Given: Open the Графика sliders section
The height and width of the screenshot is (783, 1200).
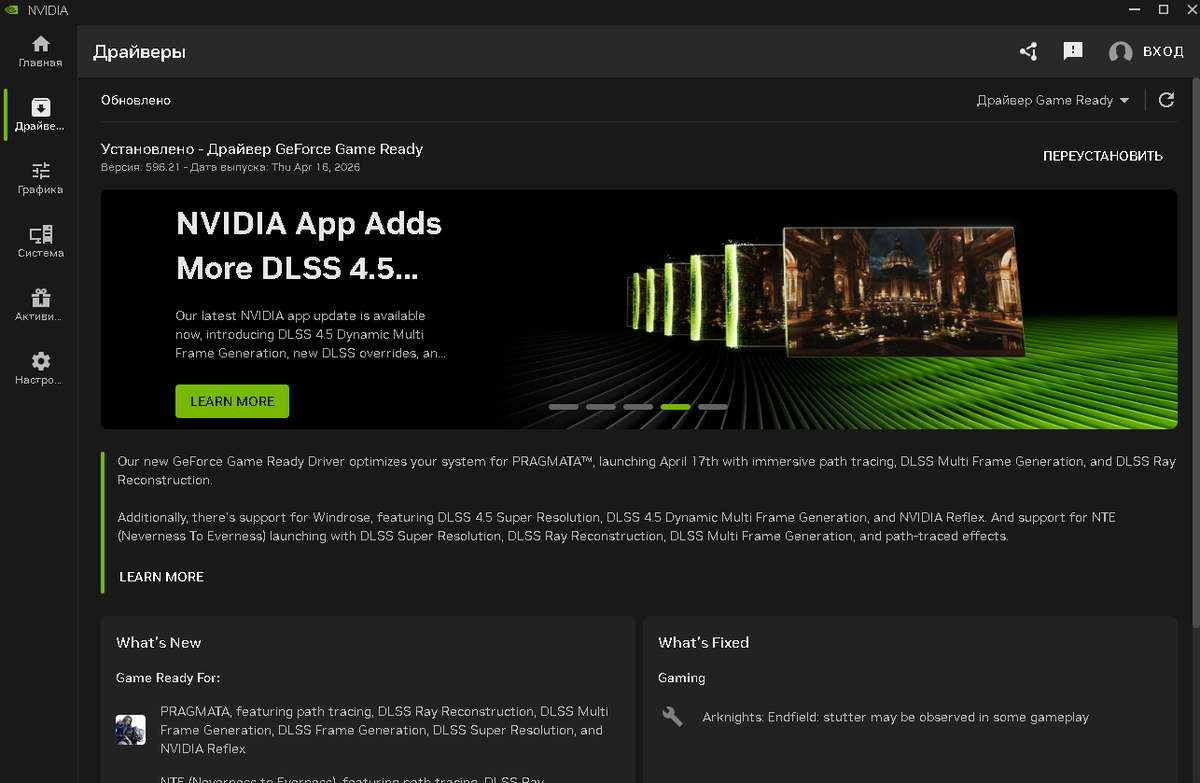Looking at the screenshot, I should pos(40,178).
